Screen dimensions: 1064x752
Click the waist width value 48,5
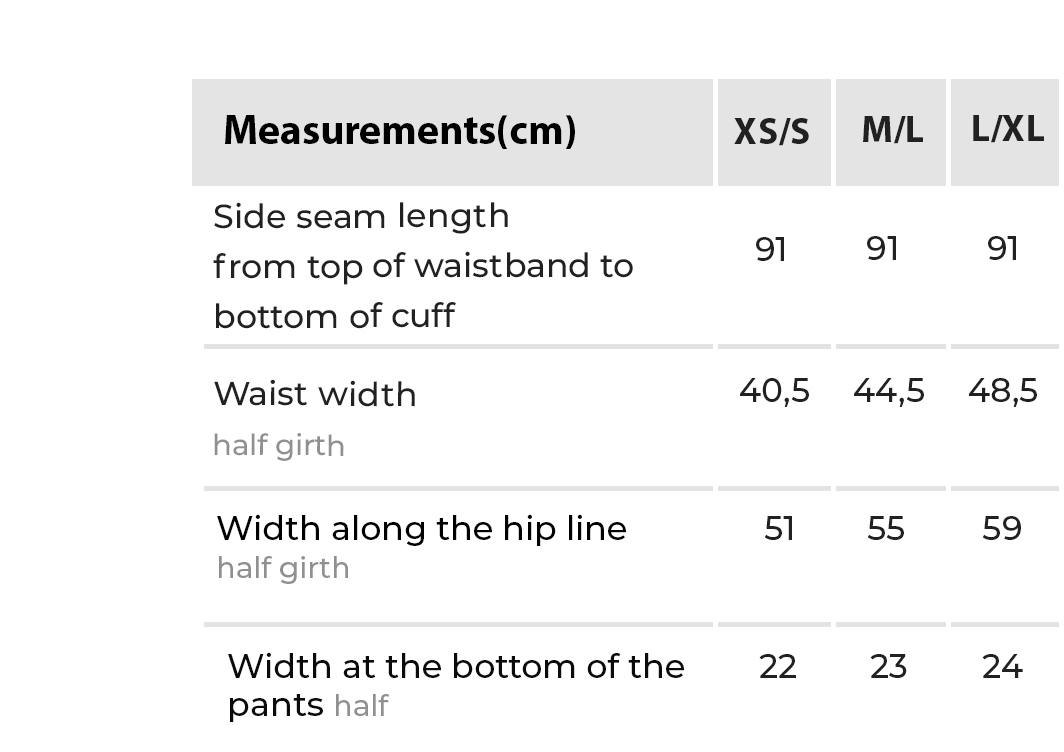[x=1003, y=390]
